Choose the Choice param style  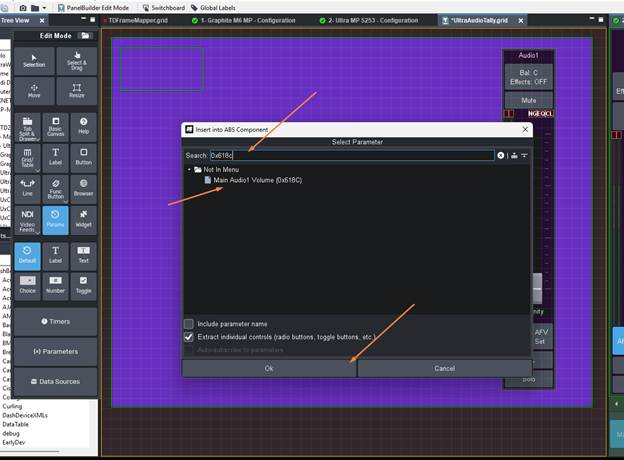click(27, 286)
